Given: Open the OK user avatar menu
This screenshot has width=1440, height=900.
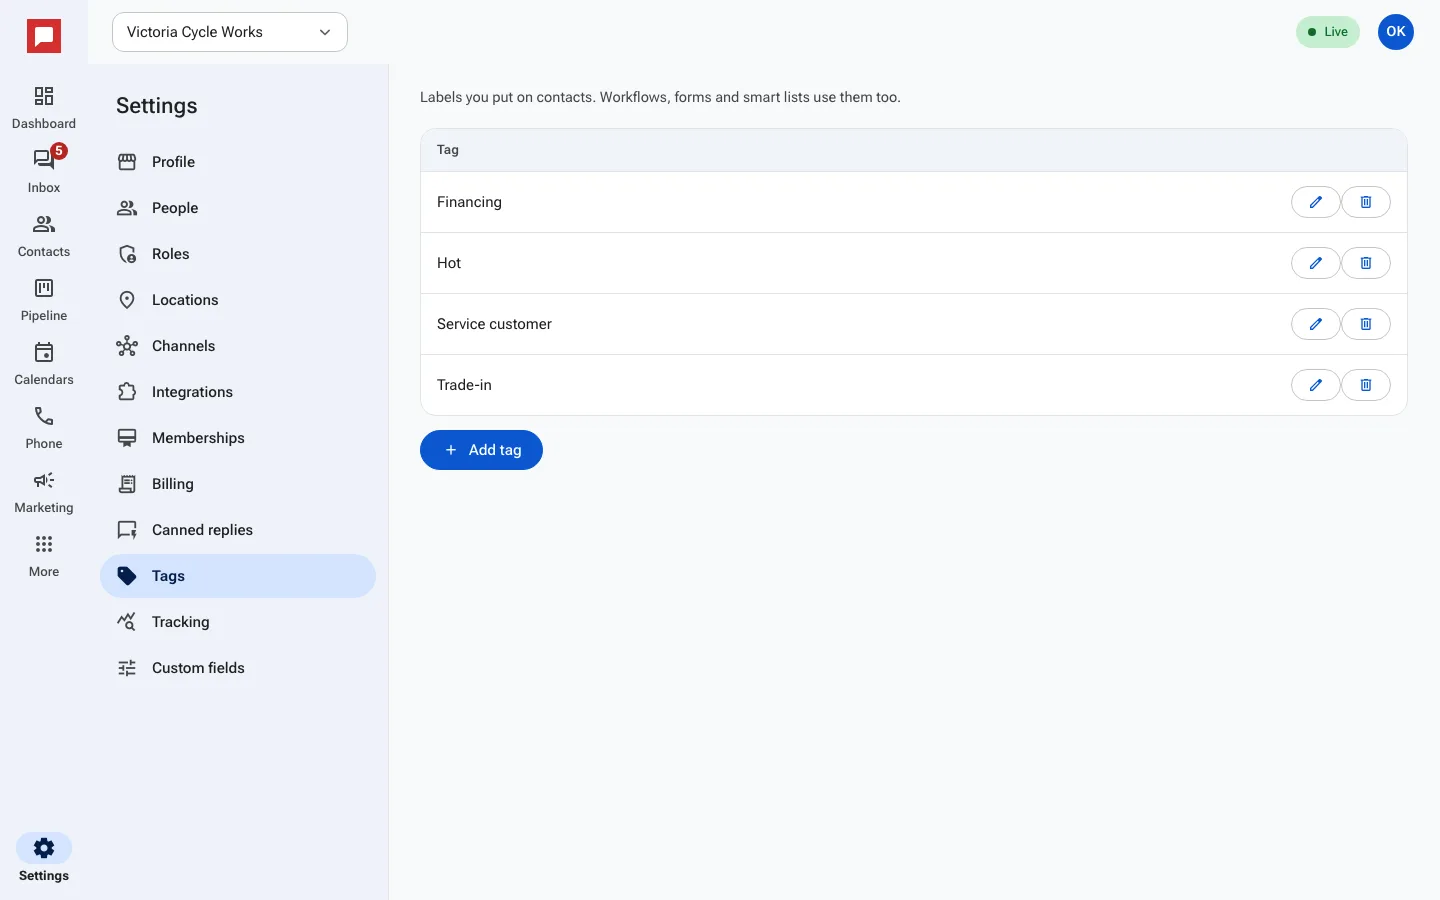Looking at the screenshot, I should click(x=1396, y=32).
